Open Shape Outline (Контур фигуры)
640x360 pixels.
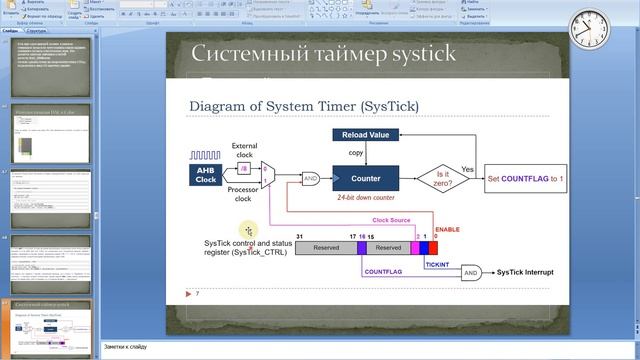(428, 9)
